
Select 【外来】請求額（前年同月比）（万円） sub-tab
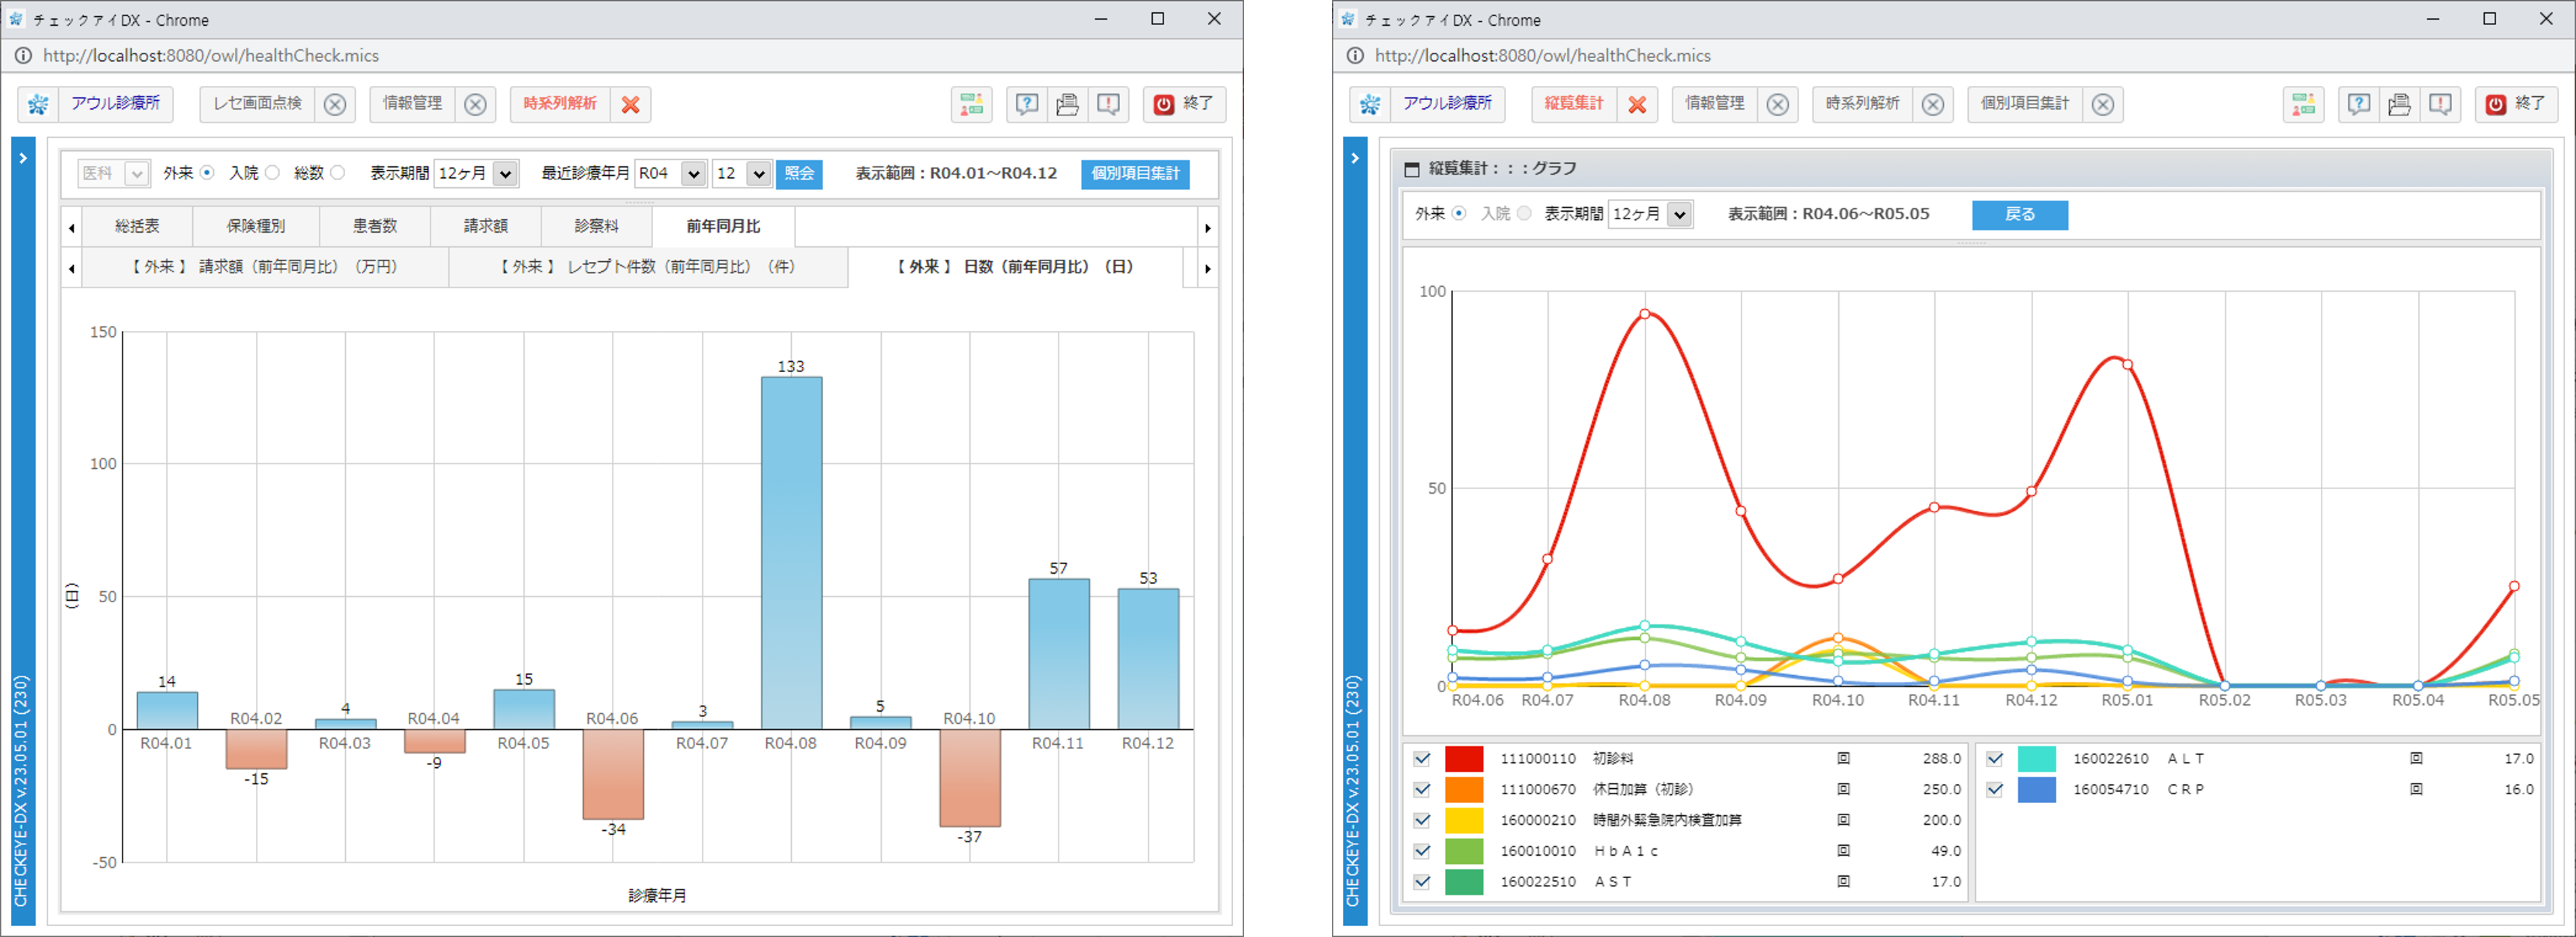(x=265, y=267)
